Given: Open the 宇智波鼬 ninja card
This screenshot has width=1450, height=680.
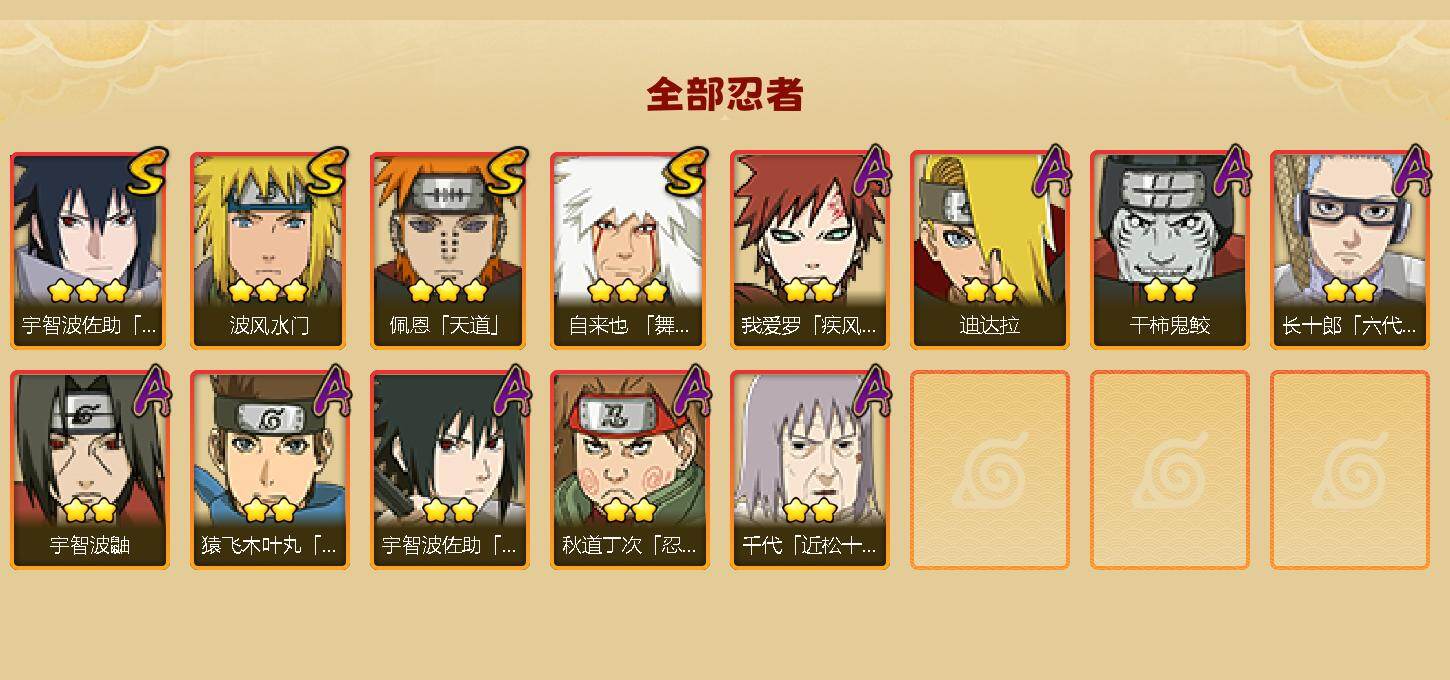Looking at the screenshot, I should 90,470.
